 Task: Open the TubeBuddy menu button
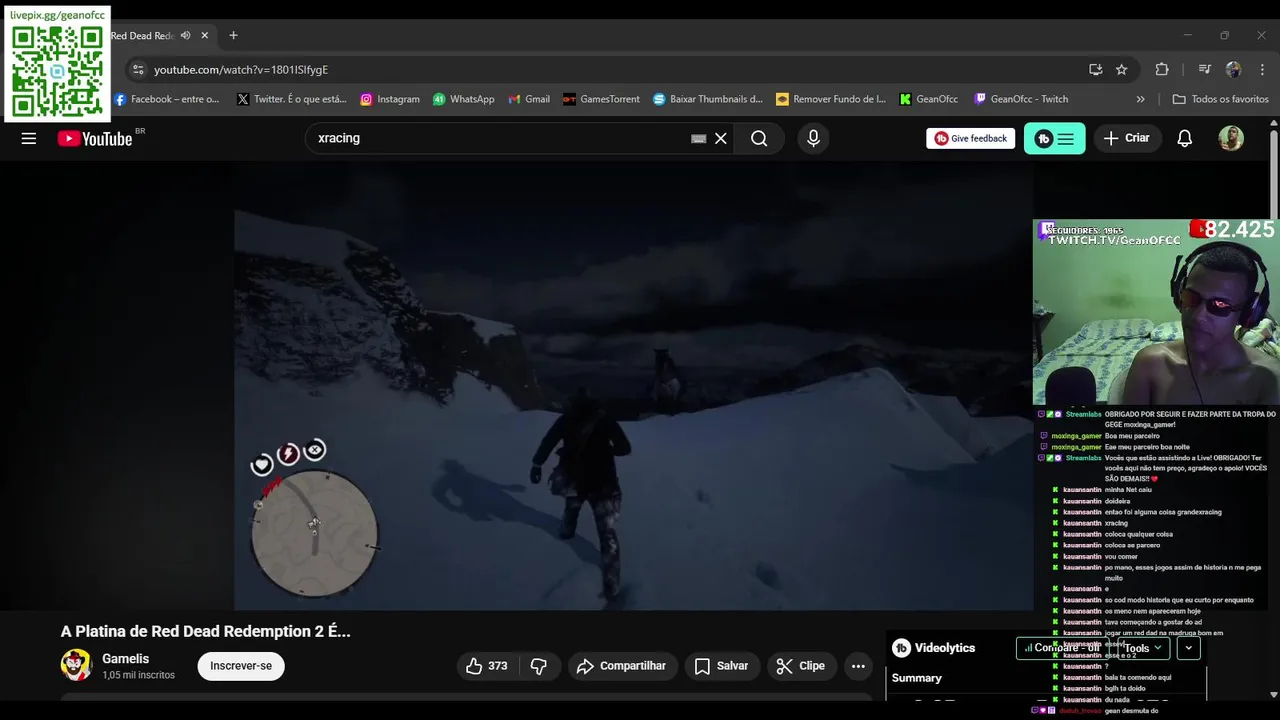(1054, 138)
